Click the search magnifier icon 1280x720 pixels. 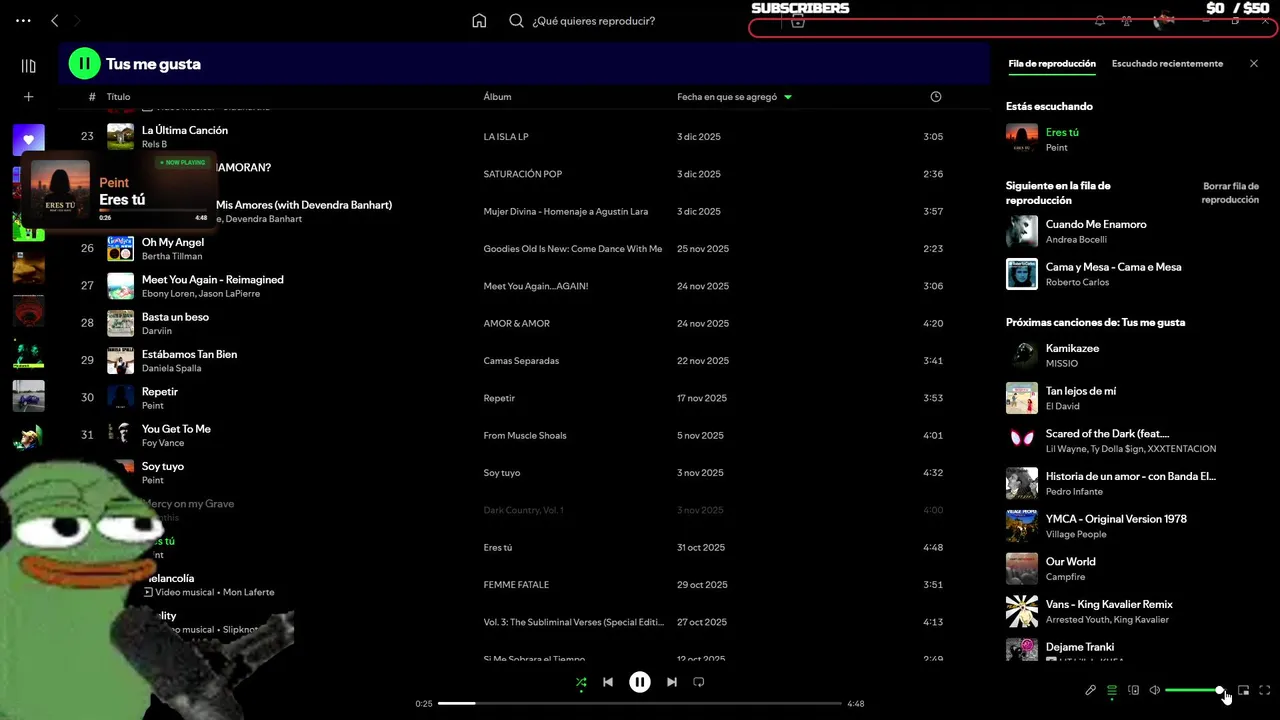coord(516,20)
